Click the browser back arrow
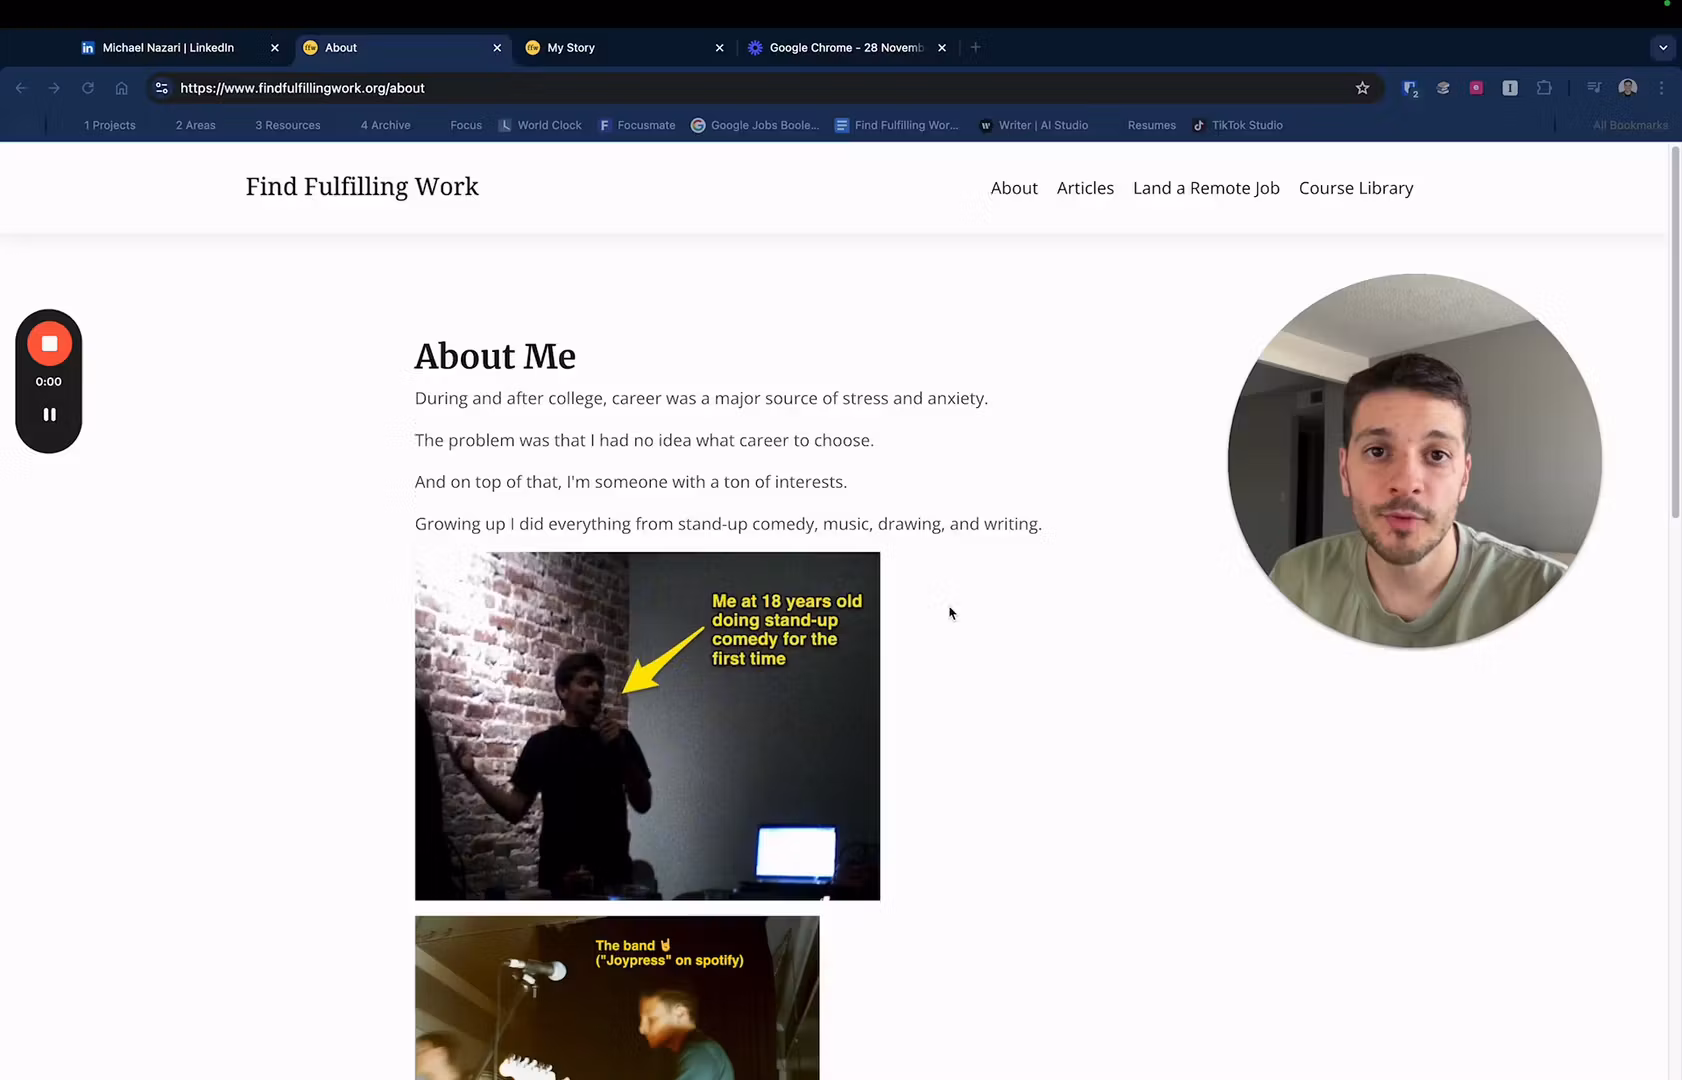The image size is (1682, 1080). click(x=21, y=88)
